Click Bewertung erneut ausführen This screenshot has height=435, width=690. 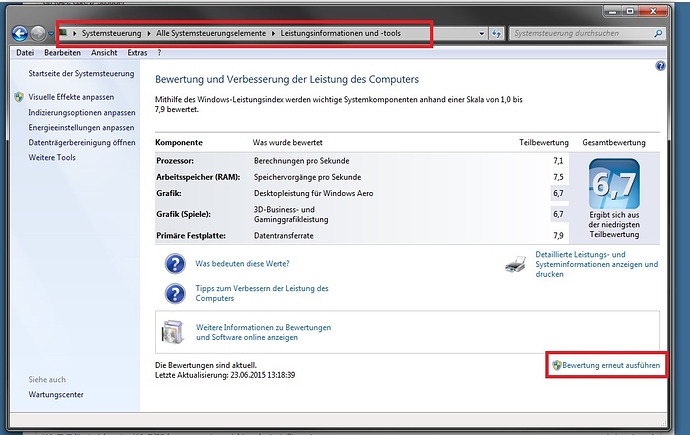pos(611,366)
